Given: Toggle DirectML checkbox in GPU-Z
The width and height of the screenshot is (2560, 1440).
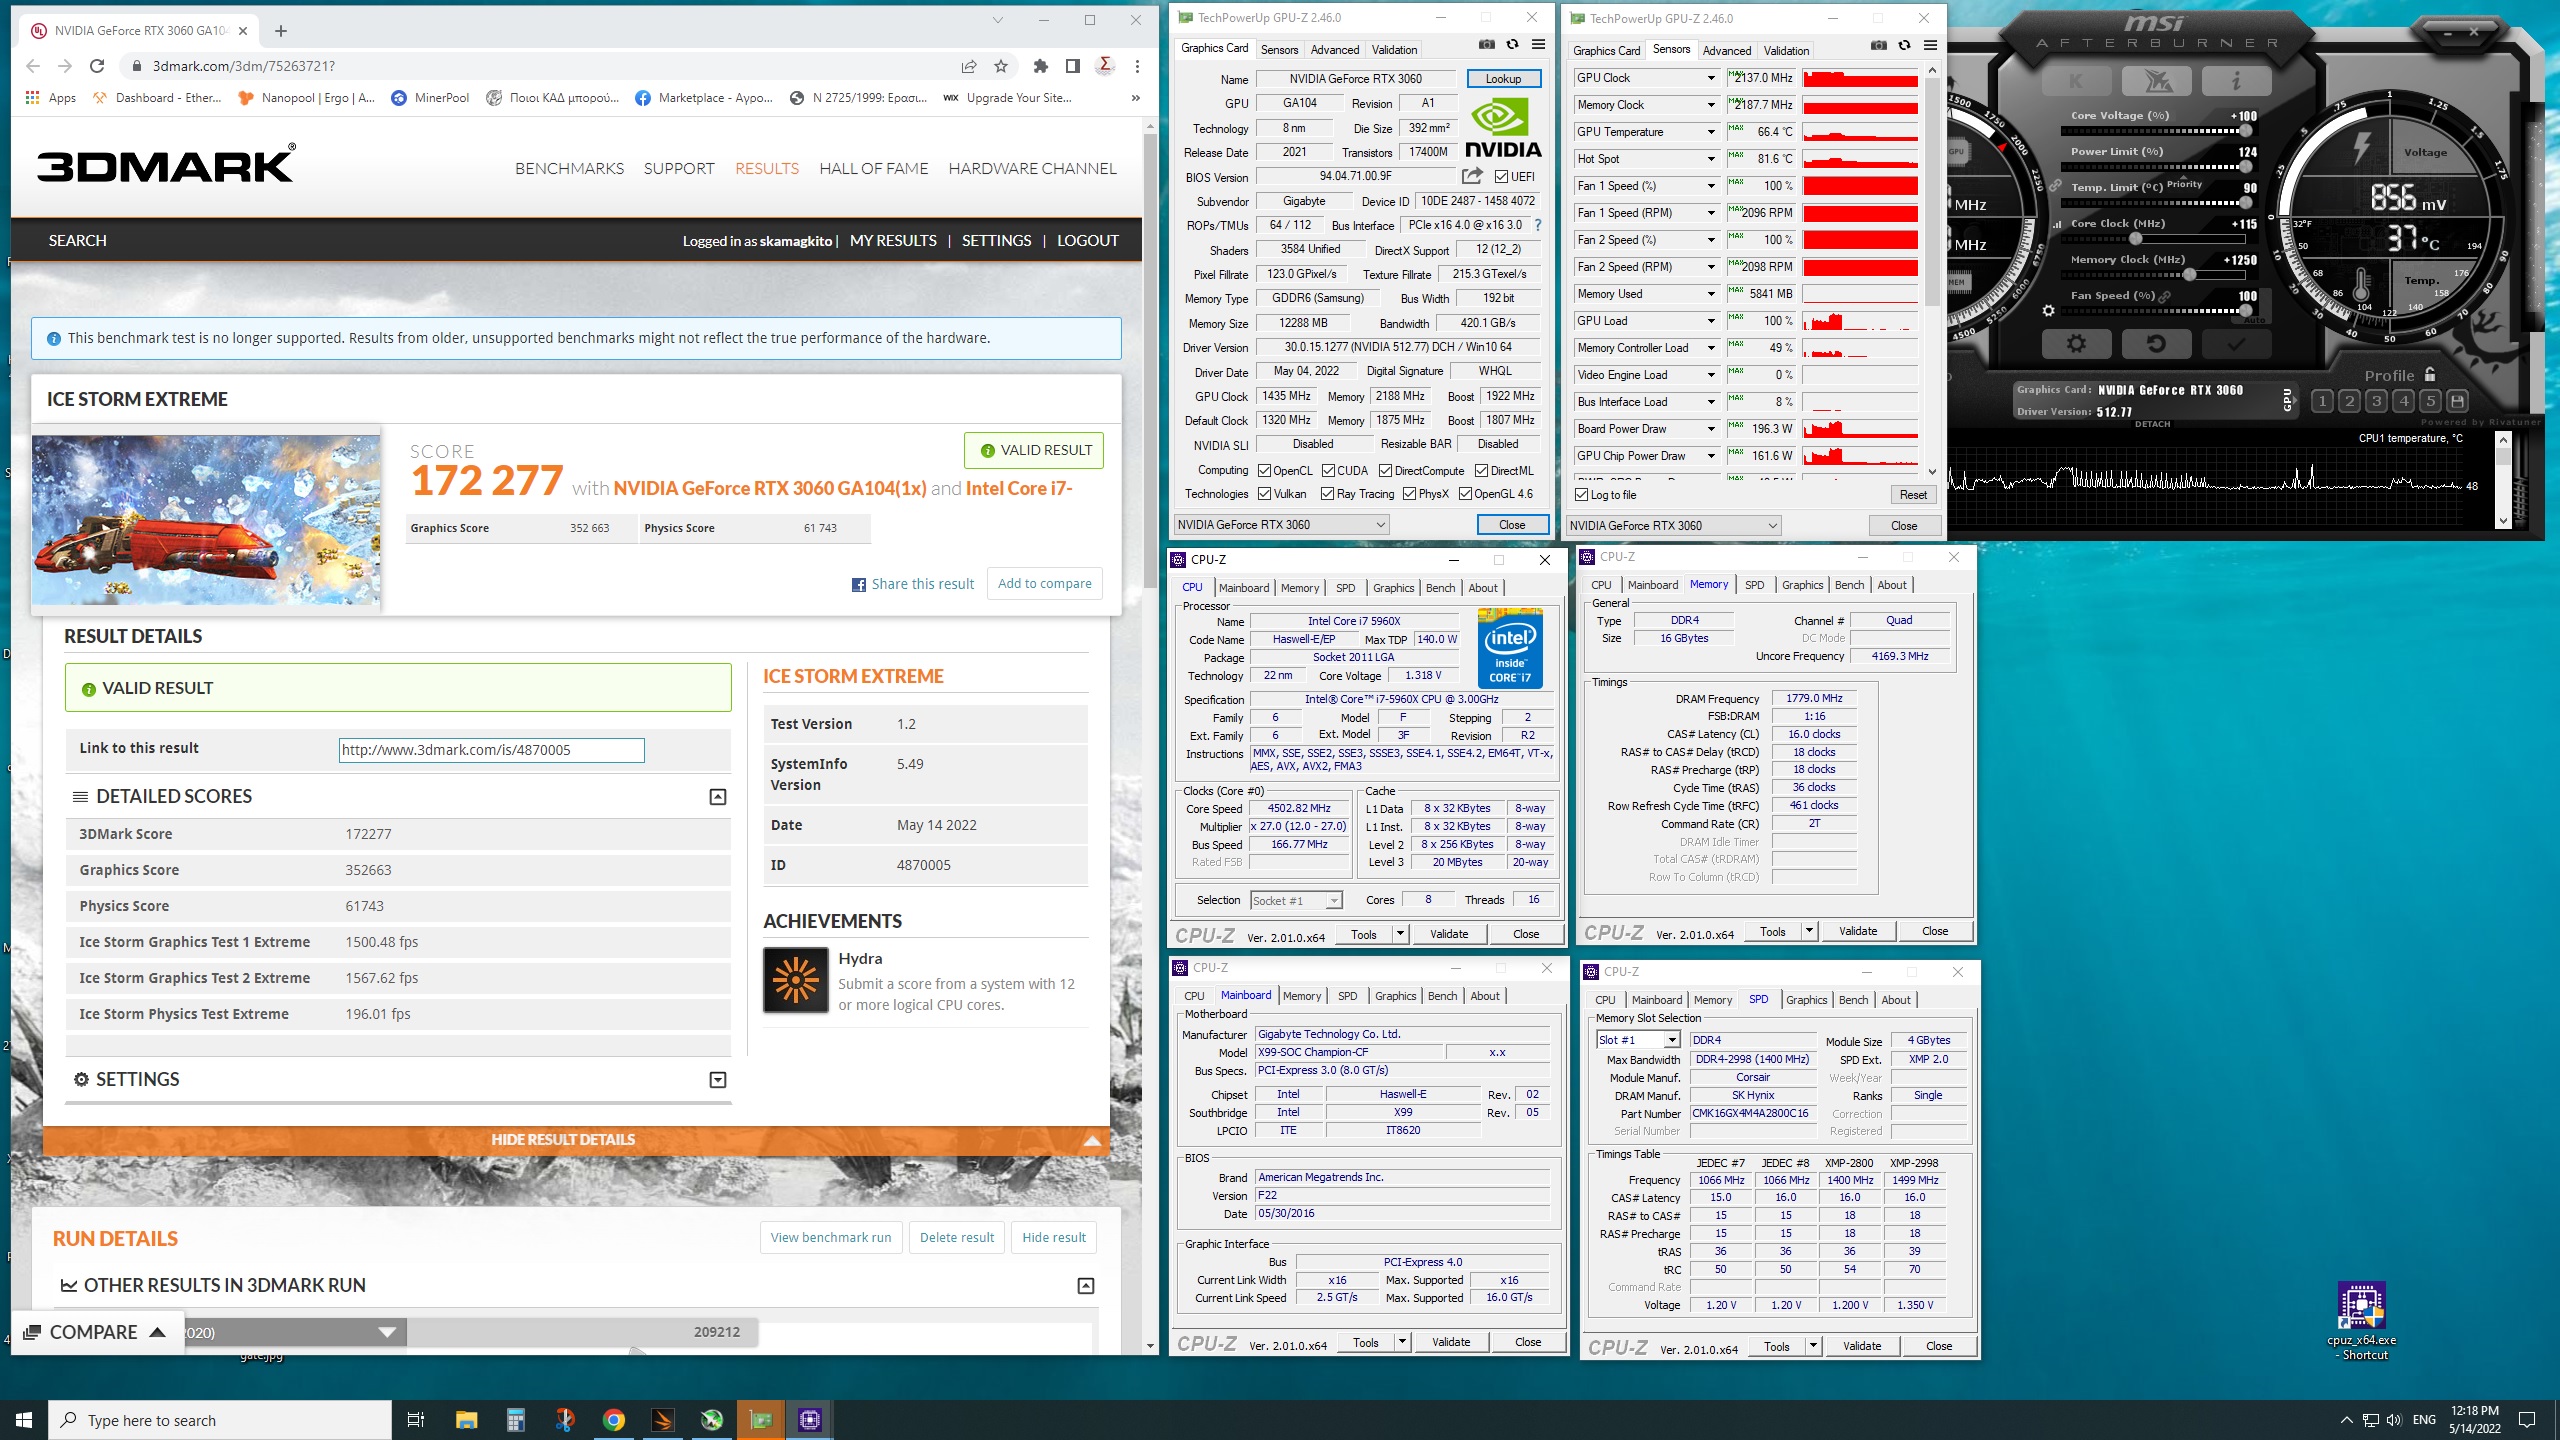Looking at the screenshot, I should click(1481, 471).
